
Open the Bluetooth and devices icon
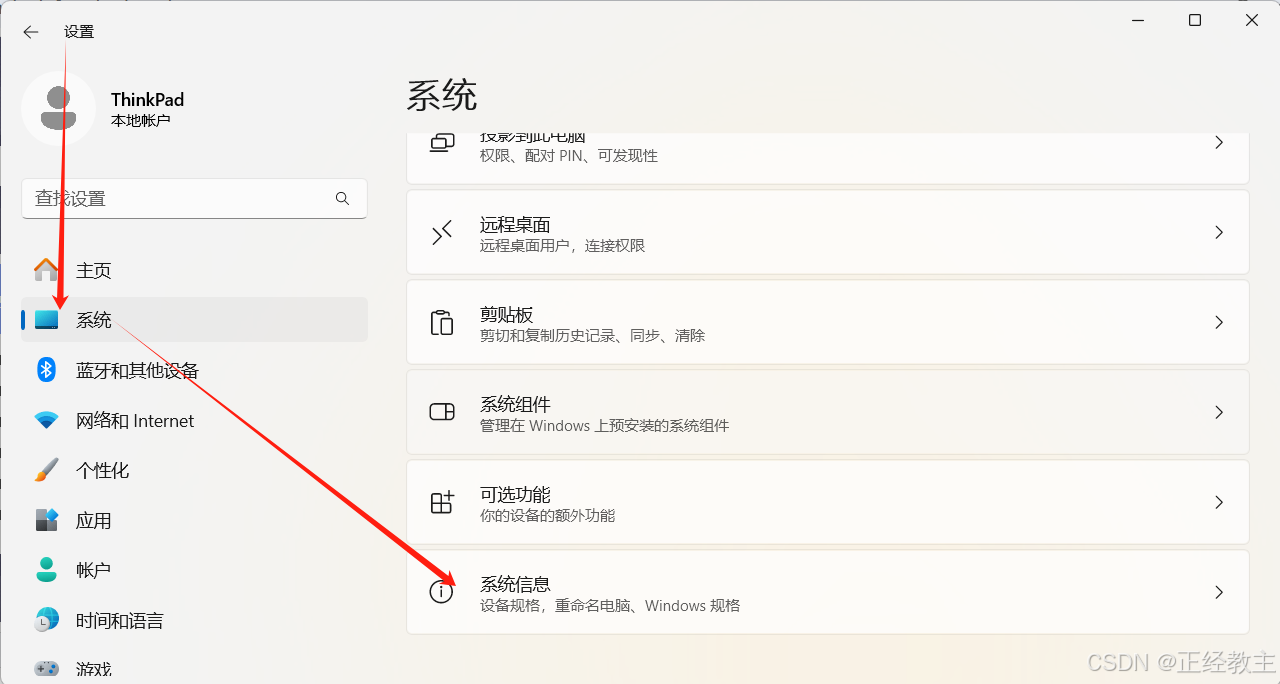(46, 370)
